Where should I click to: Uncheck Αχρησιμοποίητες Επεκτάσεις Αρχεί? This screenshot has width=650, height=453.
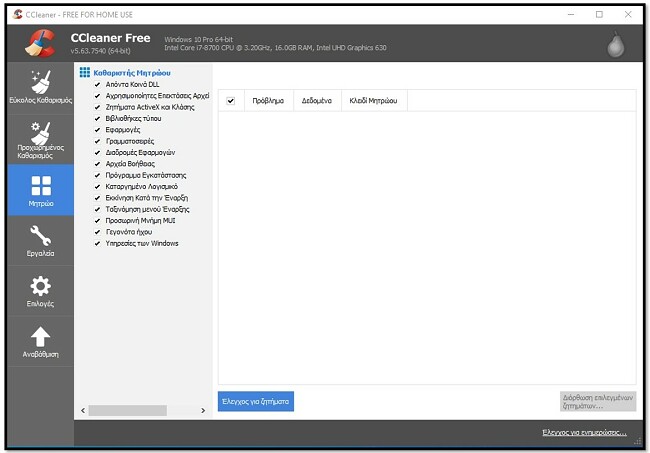point(97,96)
